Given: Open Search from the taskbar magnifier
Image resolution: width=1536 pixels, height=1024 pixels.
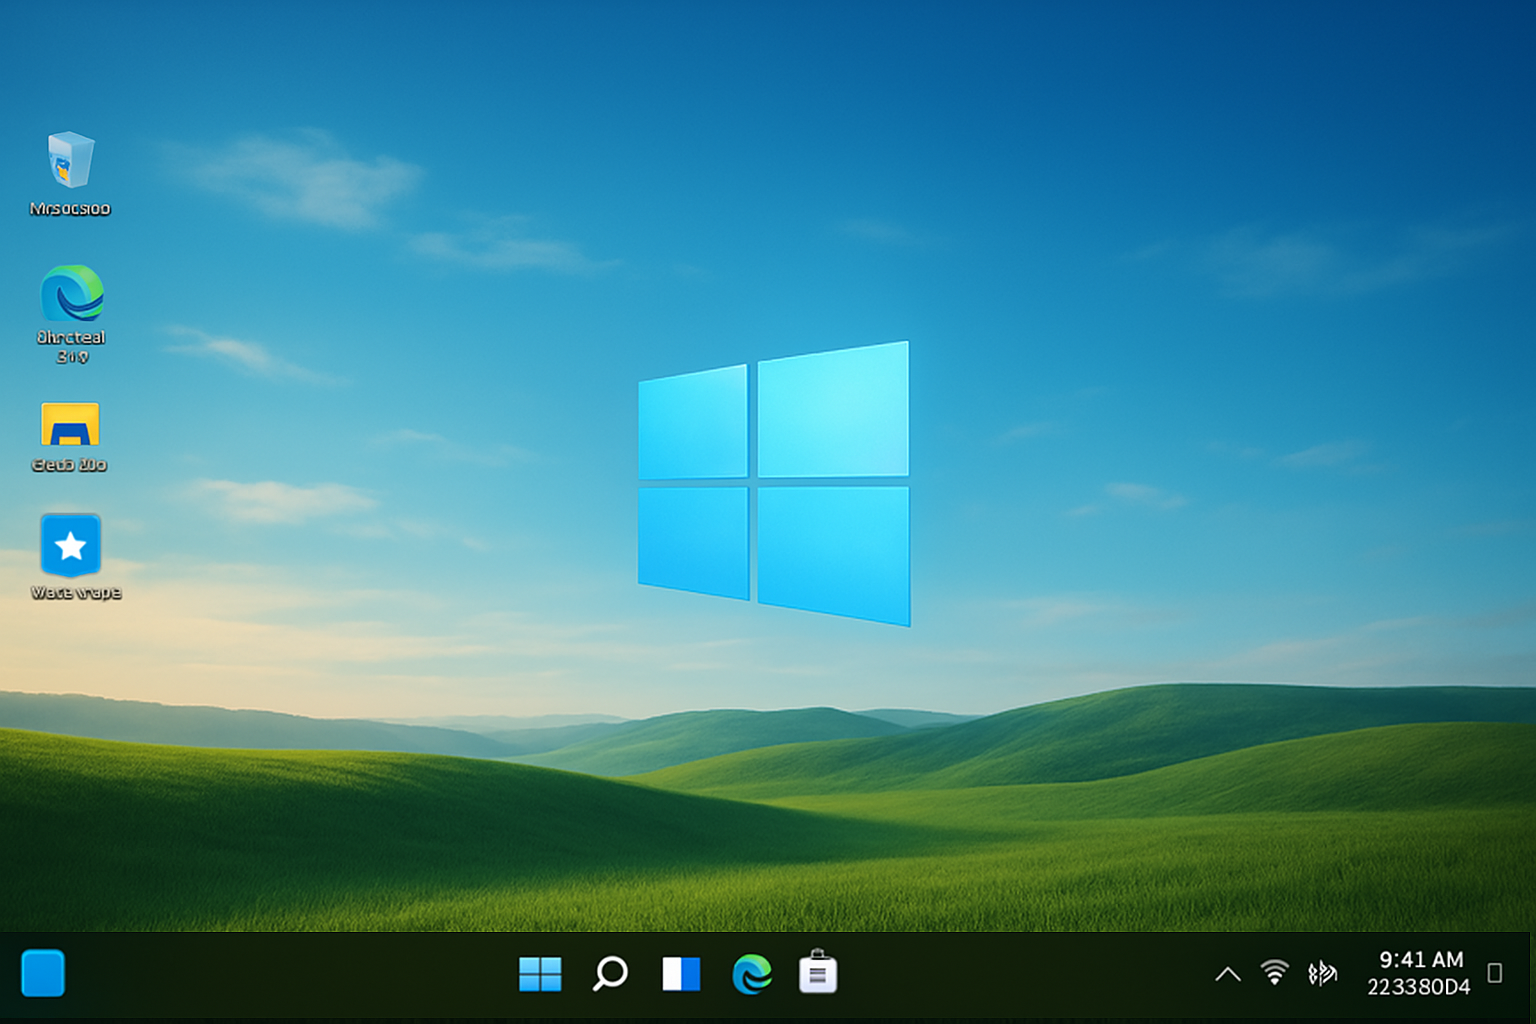Looking at the screenshot, I should 610,973.
